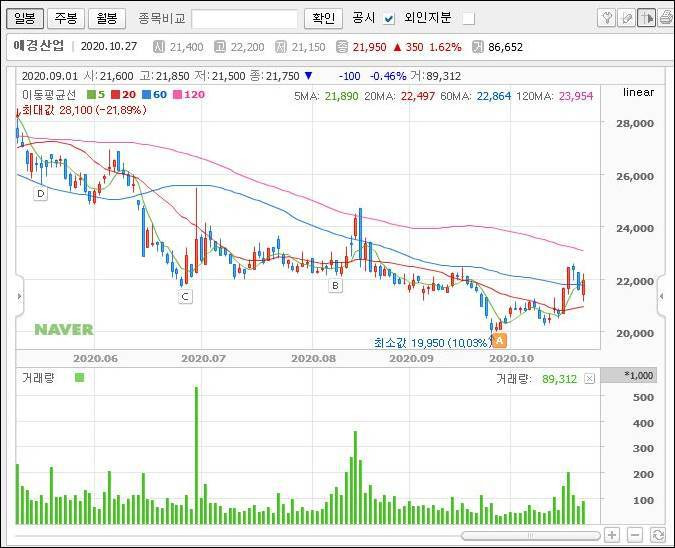675x548 pixels.
Task: Click the 5MA value 21,890
Action: point(341,96)
